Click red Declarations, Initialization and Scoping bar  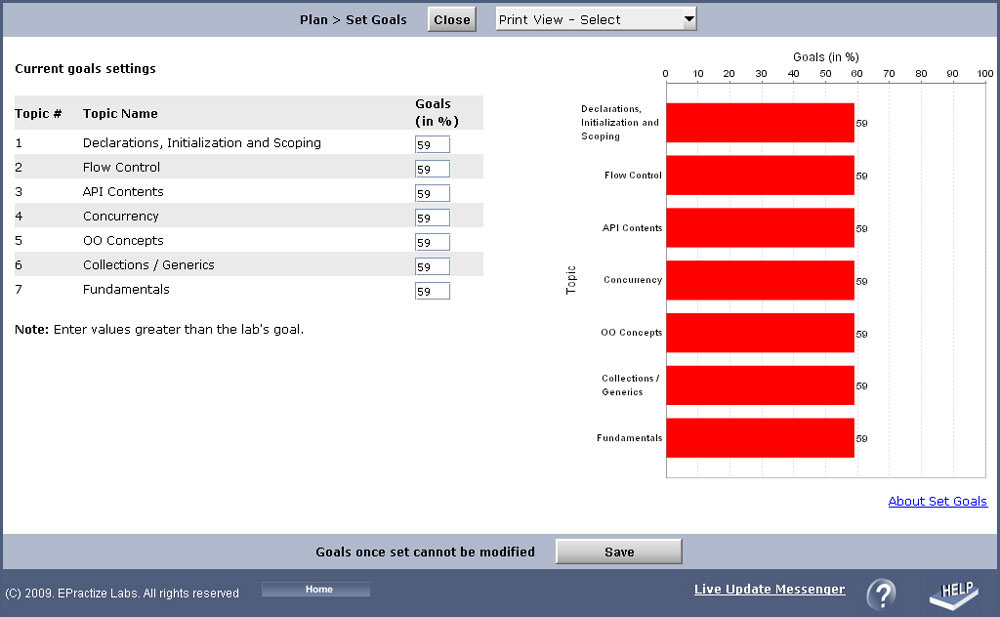point(760,123)
